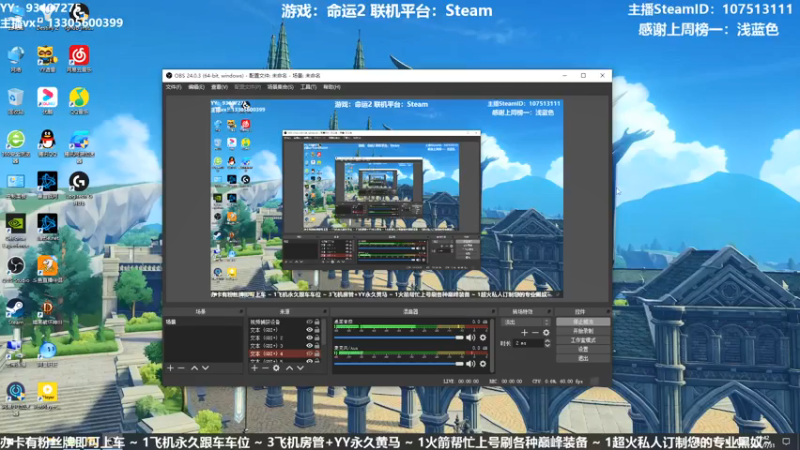800x450 pixels.
Task: Pop out the Controls dock via its header icon
Action: (608, 311)
